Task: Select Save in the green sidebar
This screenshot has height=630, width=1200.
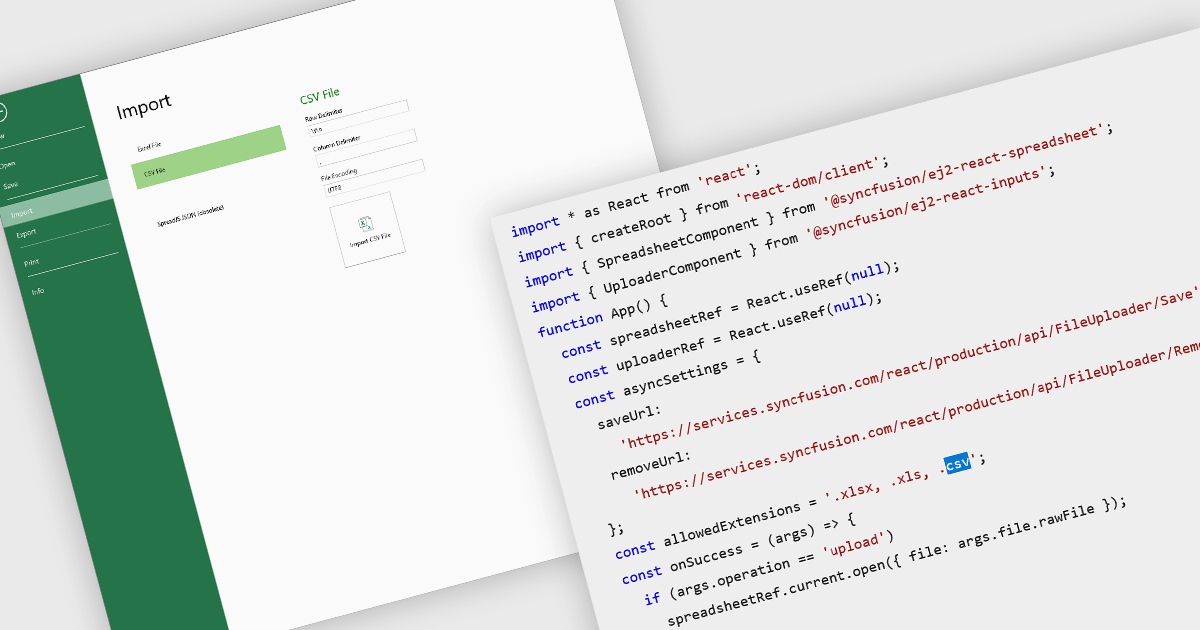Action: [10, 186]
